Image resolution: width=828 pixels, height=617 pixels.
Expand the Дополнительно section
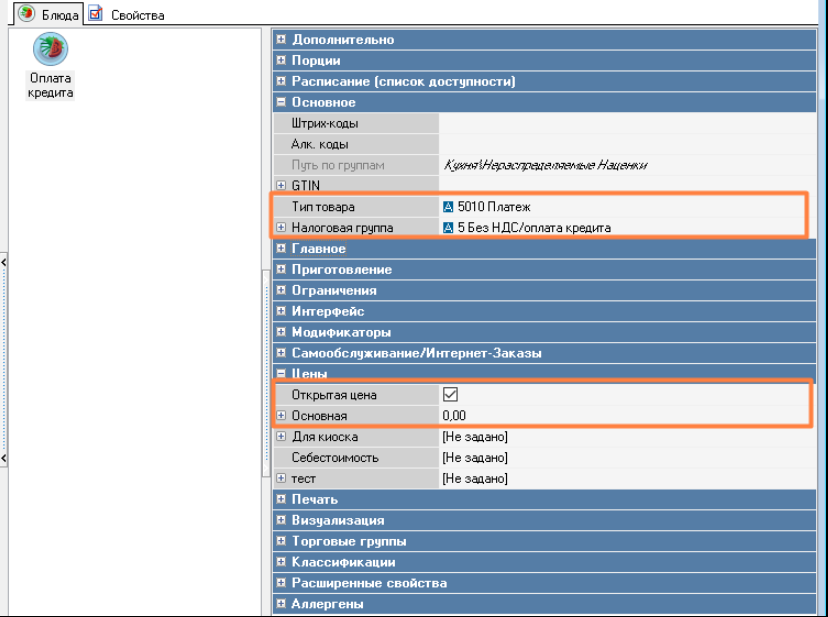point(282,40)
